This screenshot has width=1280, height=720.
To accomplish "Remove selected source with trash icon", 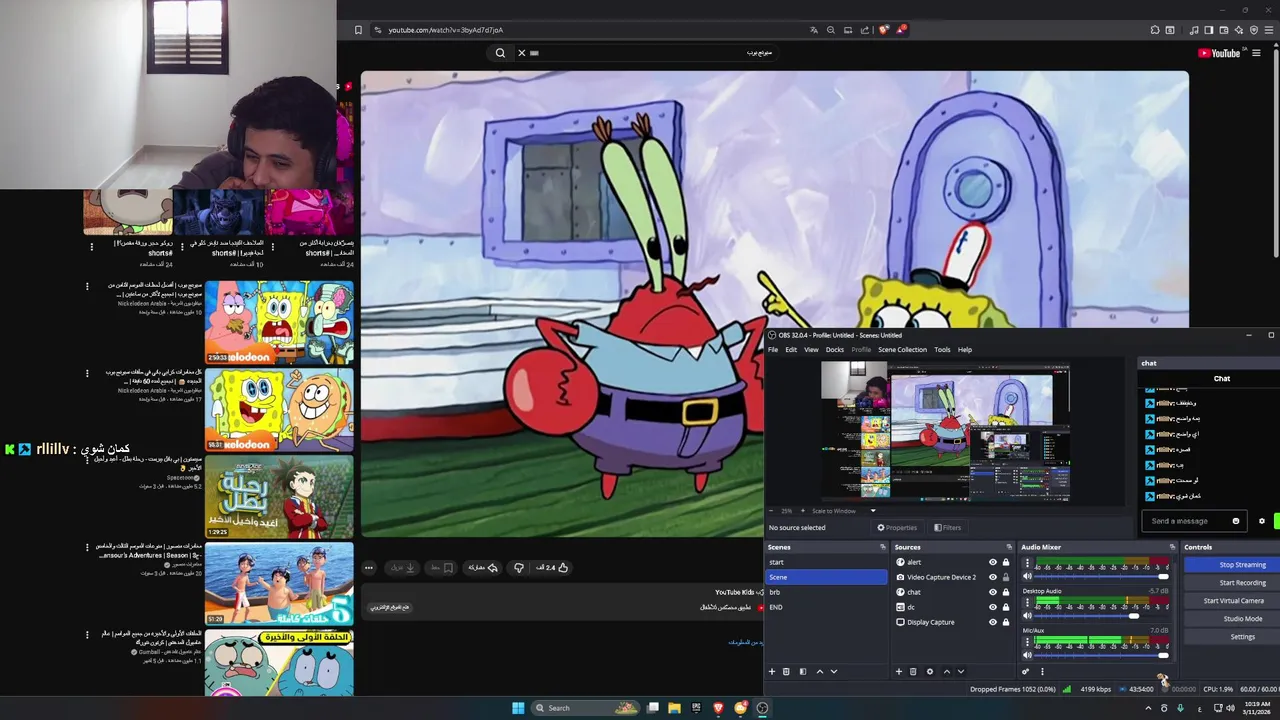I will 913,672.
